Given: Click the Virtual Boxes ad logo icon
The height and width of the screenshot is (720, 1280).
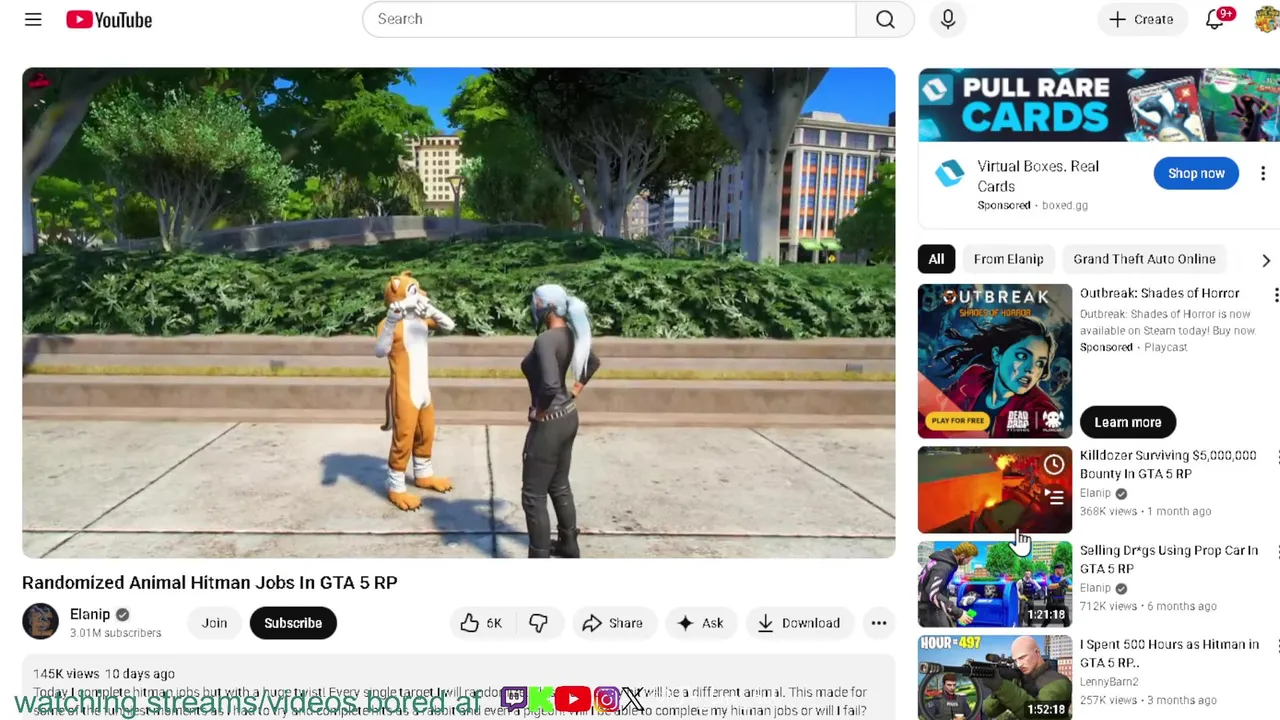Looking at the screenshot, I should [x=949, y=174].
